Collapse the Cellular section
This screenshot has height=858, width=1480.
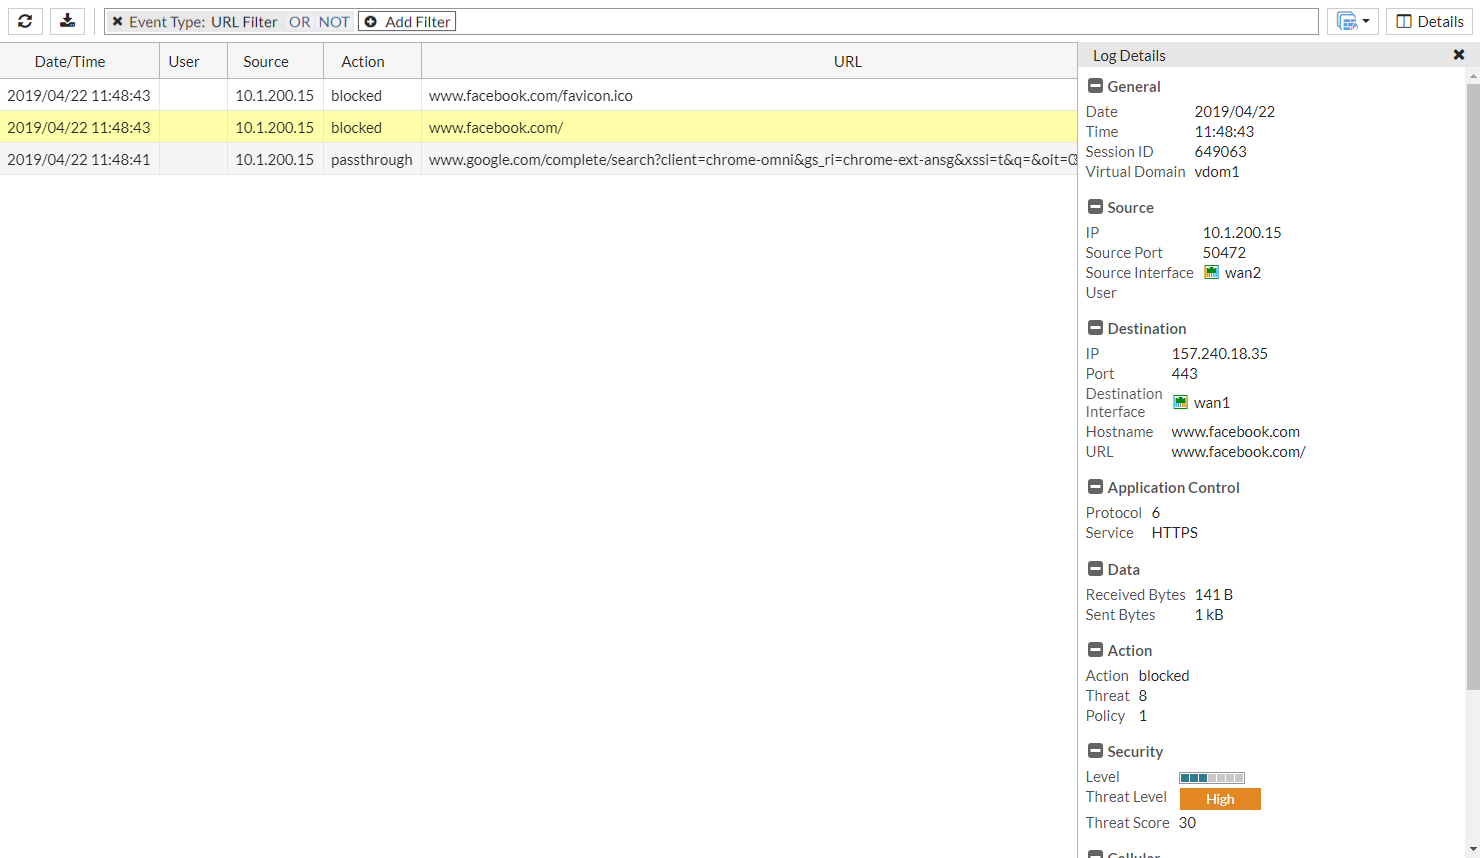click(1094, 854)
